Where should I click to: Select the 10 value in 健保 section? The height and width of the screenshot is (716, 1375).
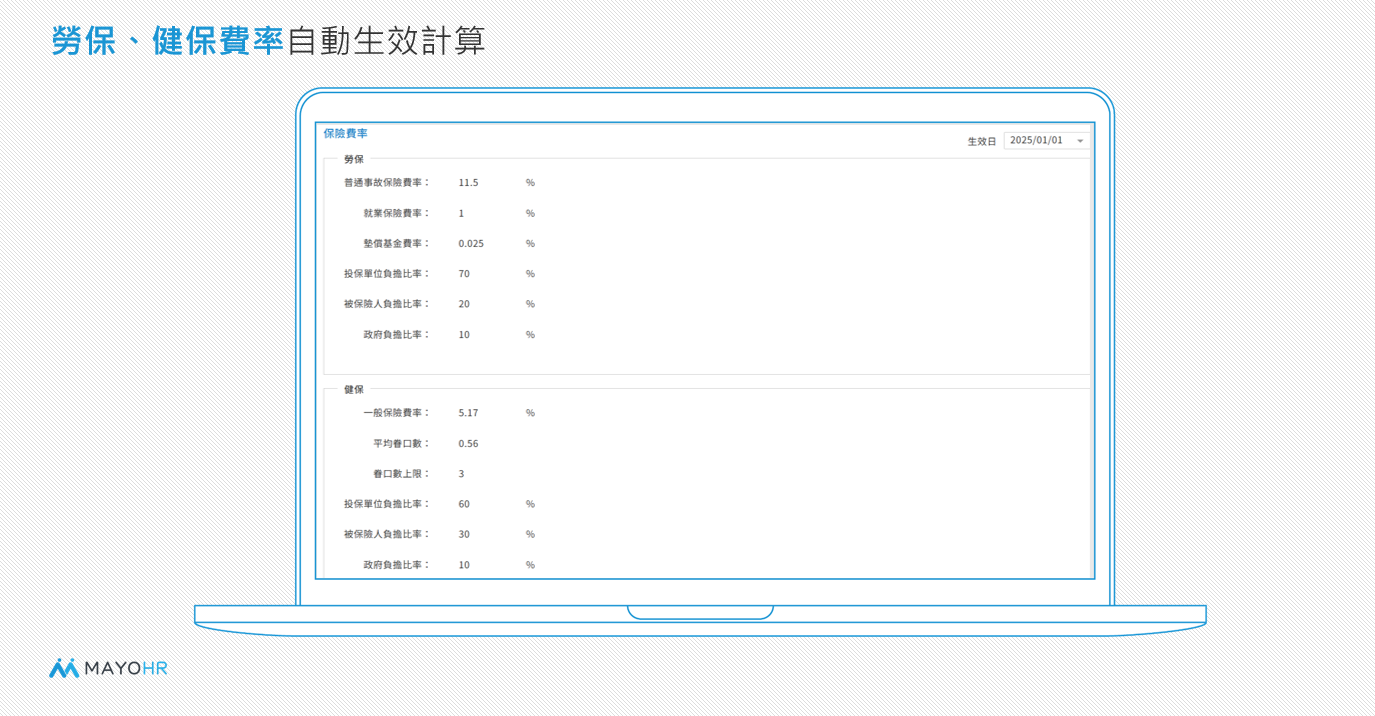(x=464, y=565)
